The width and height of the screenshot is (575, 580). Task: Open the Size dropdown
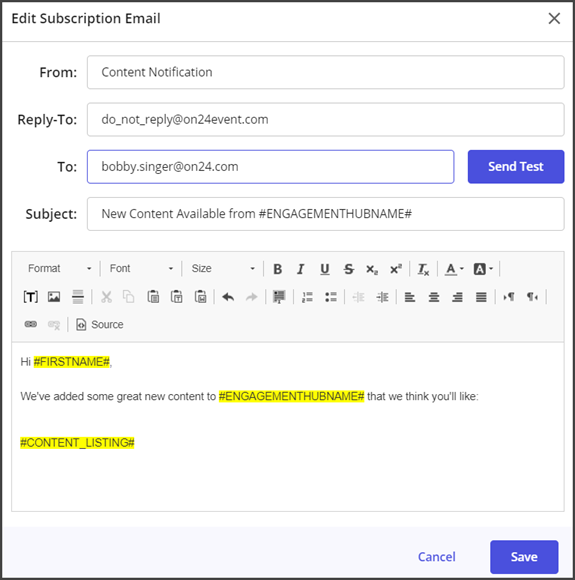click(223, 269)
